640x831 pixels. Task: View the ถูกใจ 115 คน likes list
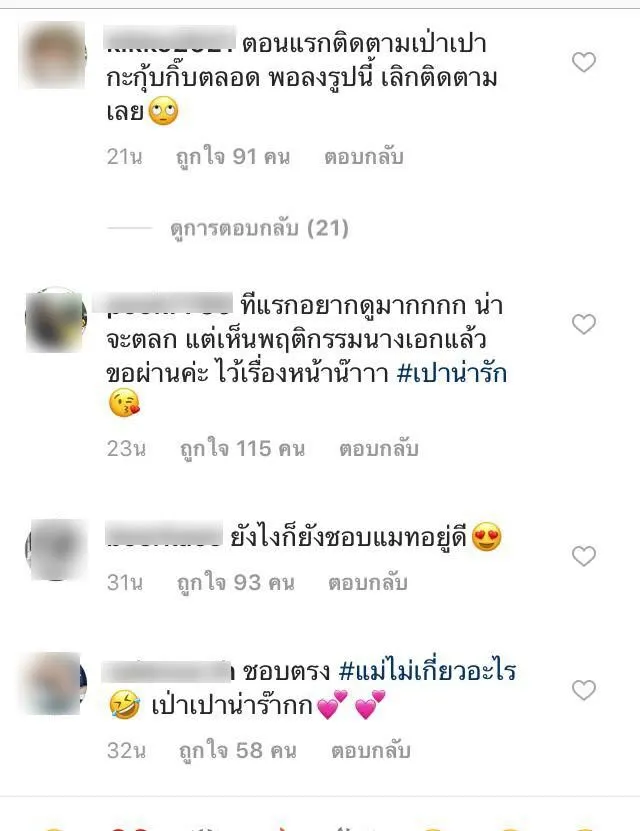click(x=243, y=449)
